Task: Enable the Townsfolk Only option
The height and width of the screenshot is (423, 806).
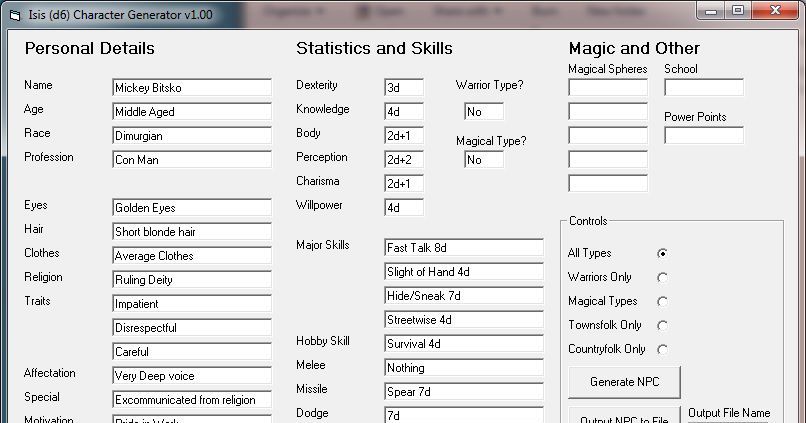Action: click(x=662, y=325)
